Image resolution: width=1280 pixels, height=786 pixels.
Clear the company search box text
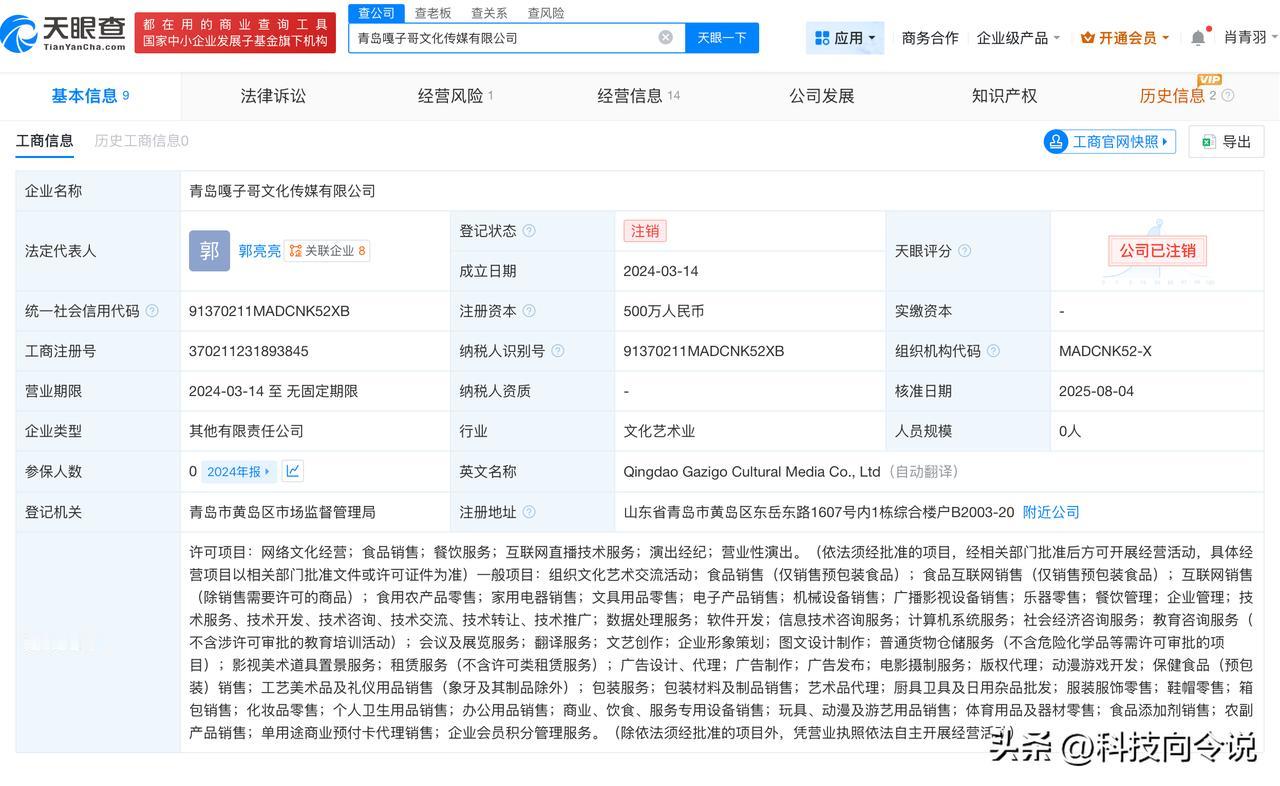(x=666, y=37)
